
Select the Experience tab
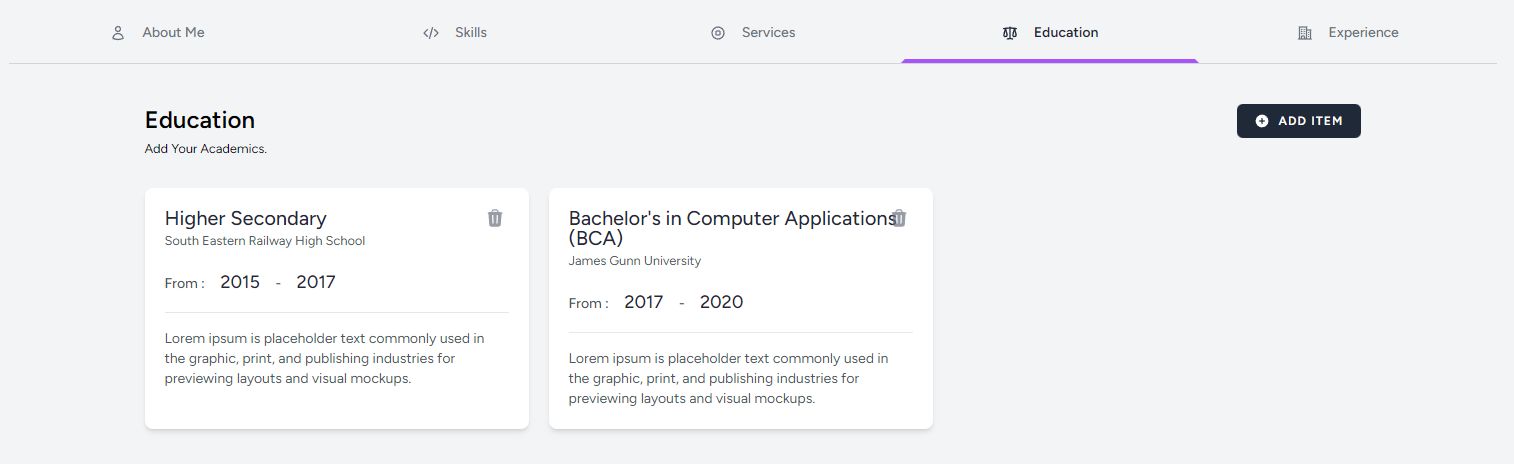click(x=1348, y=33)
